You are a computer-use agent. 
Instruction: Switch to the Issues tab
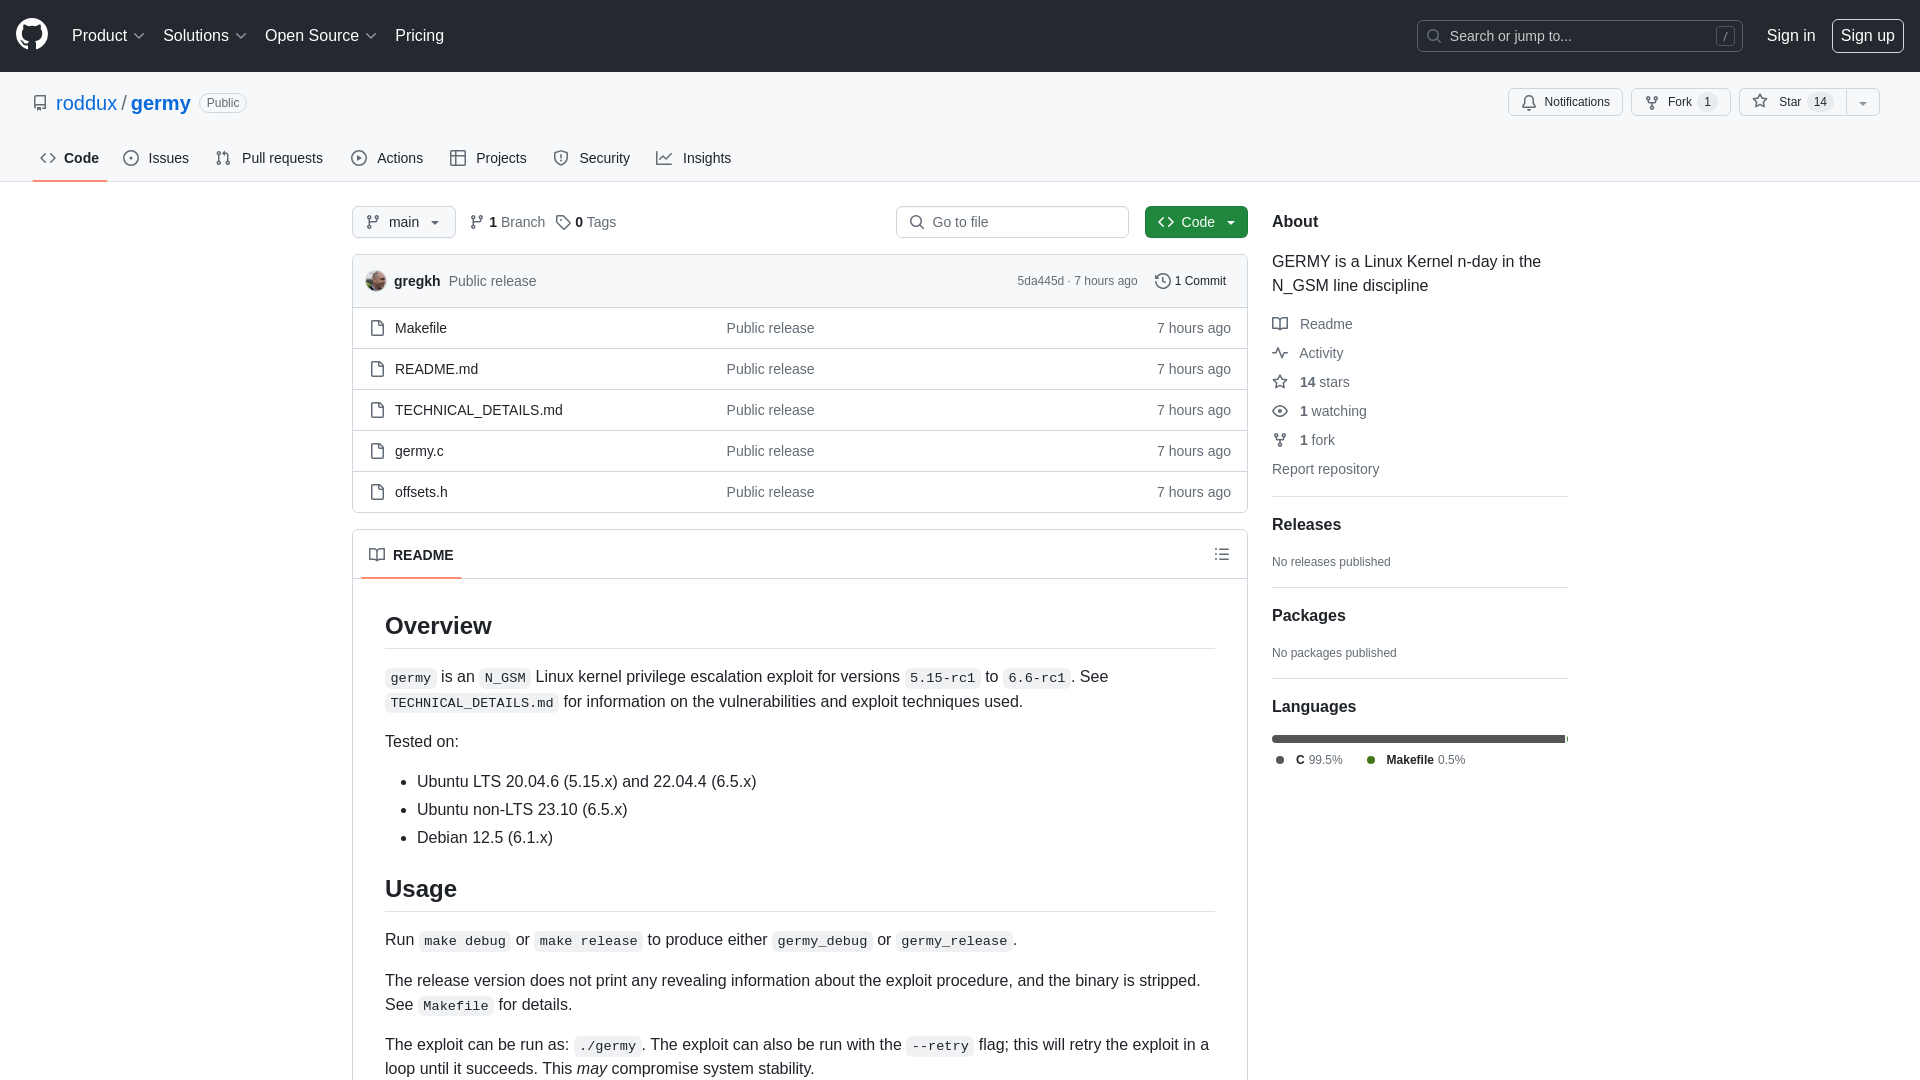point(156,158)
